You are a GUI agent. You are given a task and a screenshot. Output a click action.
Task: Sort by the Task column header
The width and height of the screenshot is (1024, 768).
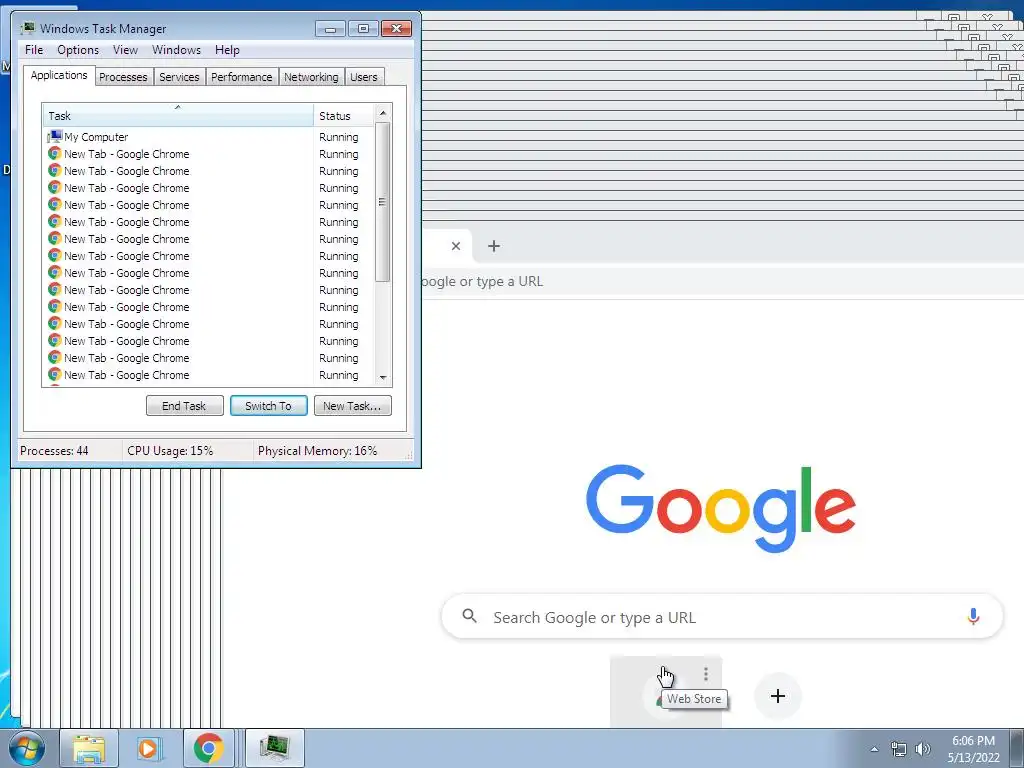click(x=178, y=116)
